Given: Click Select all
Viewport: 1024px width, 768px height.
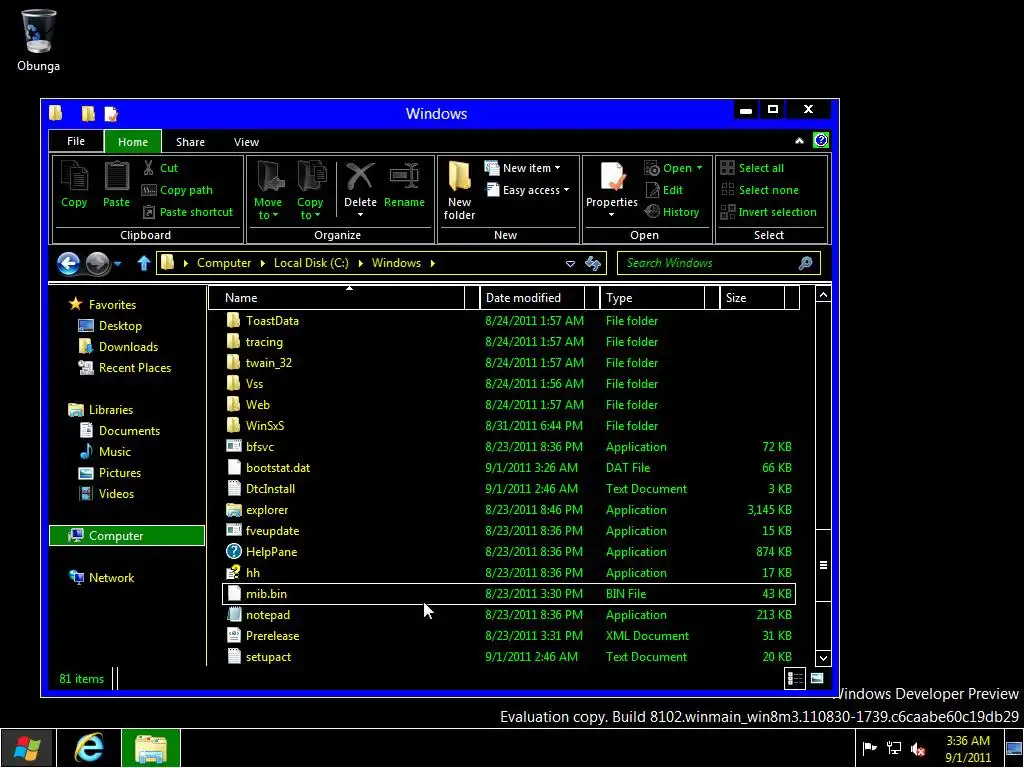Looking at the screenshot, I should [752, 168].
